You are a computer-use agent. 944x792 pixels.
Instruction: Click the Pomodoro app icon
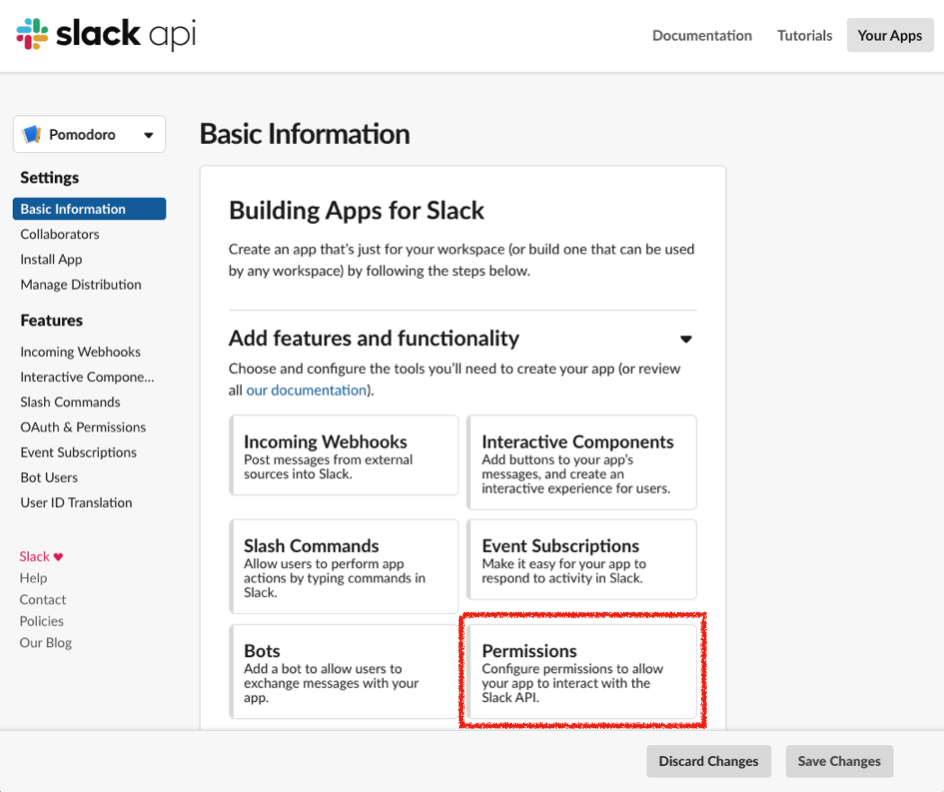pyautogui.click(x=33, y=135)
